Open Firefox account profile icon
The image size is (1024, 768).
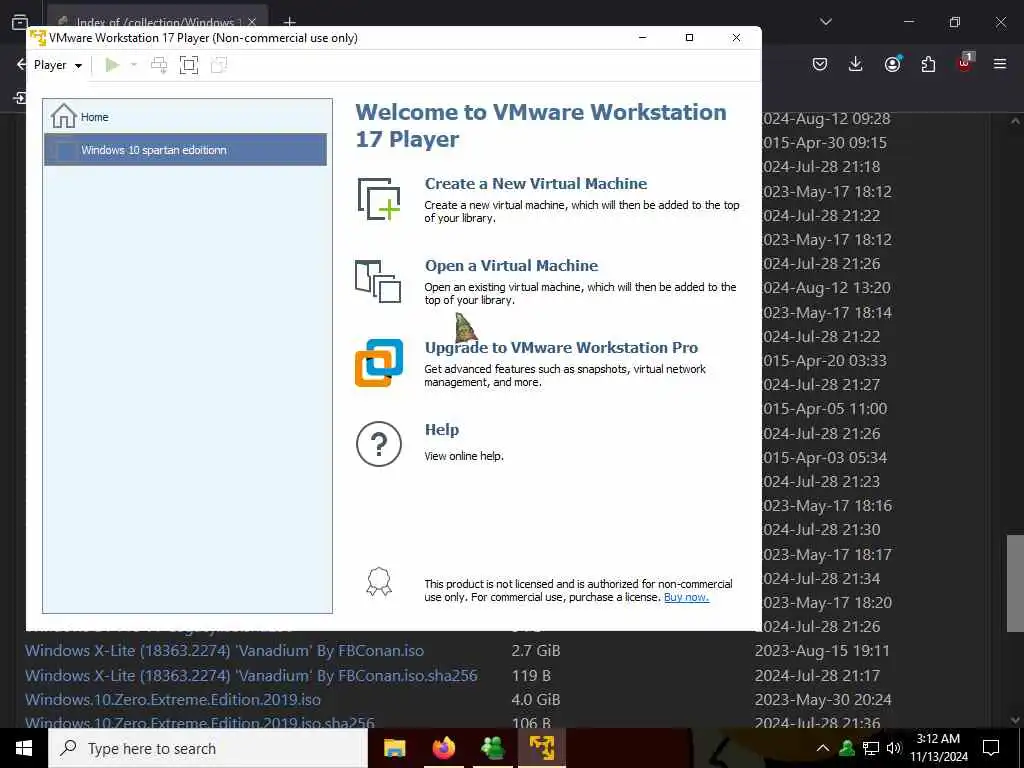893,63
